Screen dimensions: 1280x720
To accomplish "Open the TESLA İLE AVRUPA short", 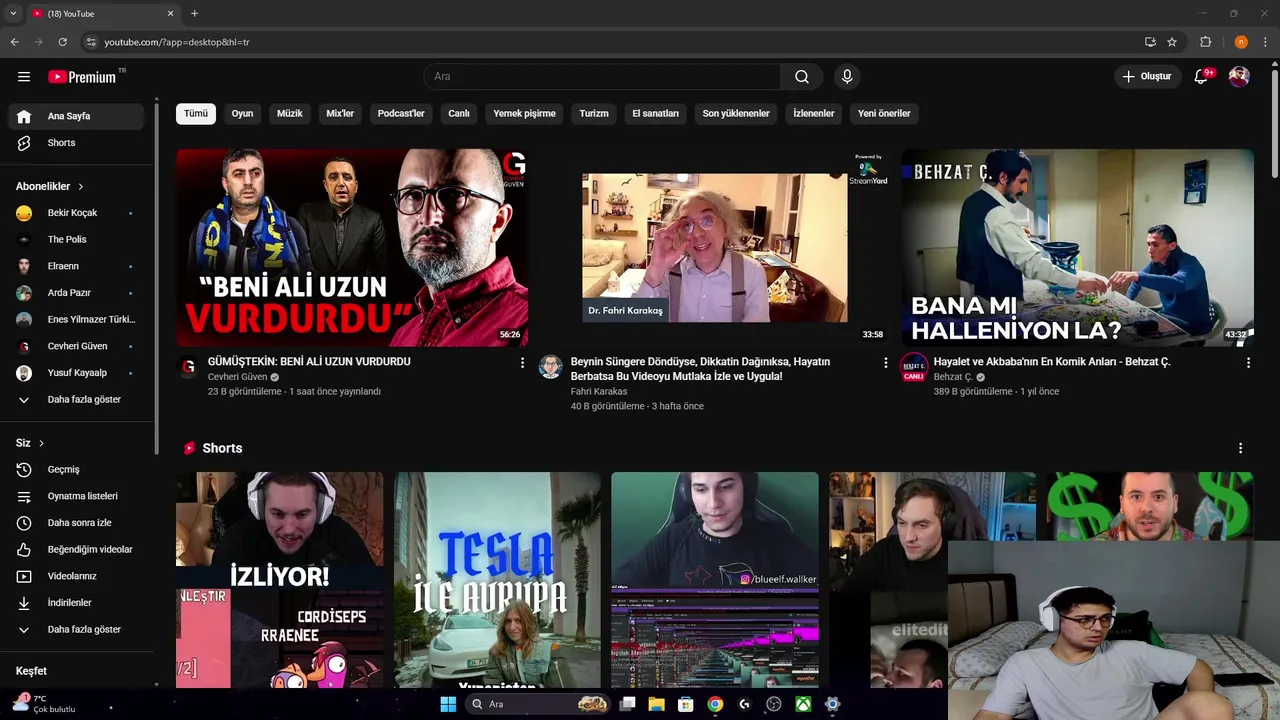I will 497,580.
